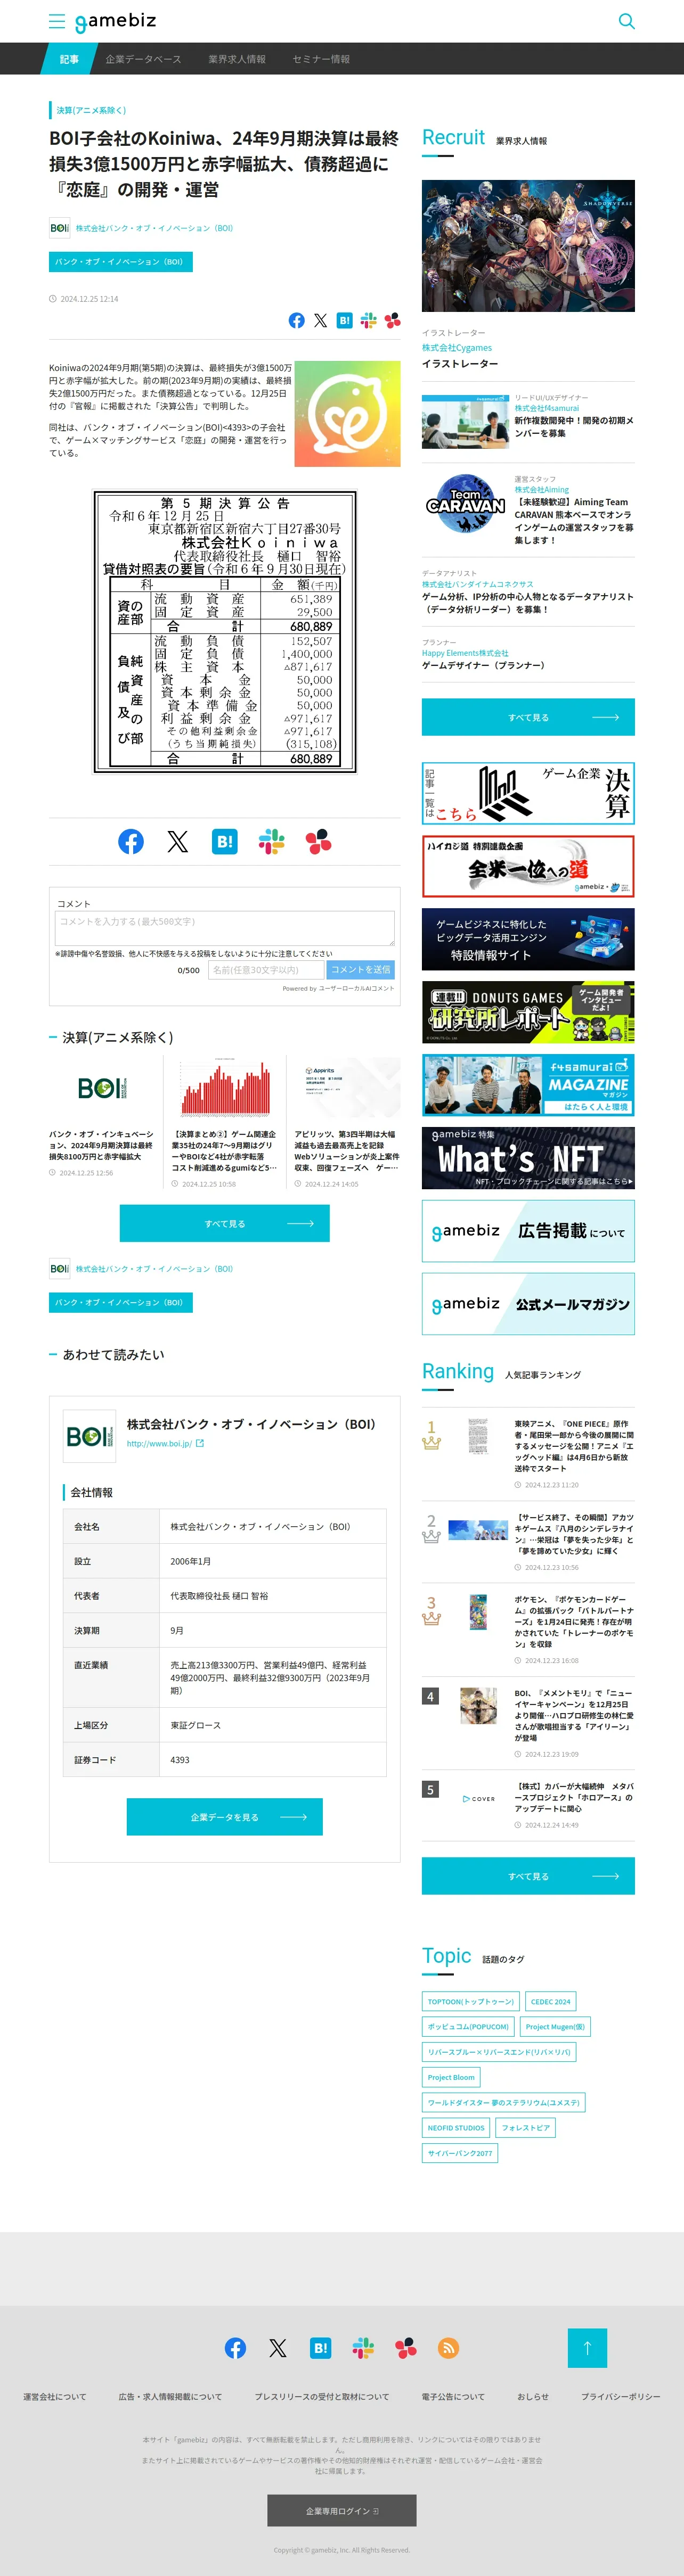This screenshot has width=684, height=2576.
Task: Click the large Facebook share icon under financial table
Action: [131, 841]
